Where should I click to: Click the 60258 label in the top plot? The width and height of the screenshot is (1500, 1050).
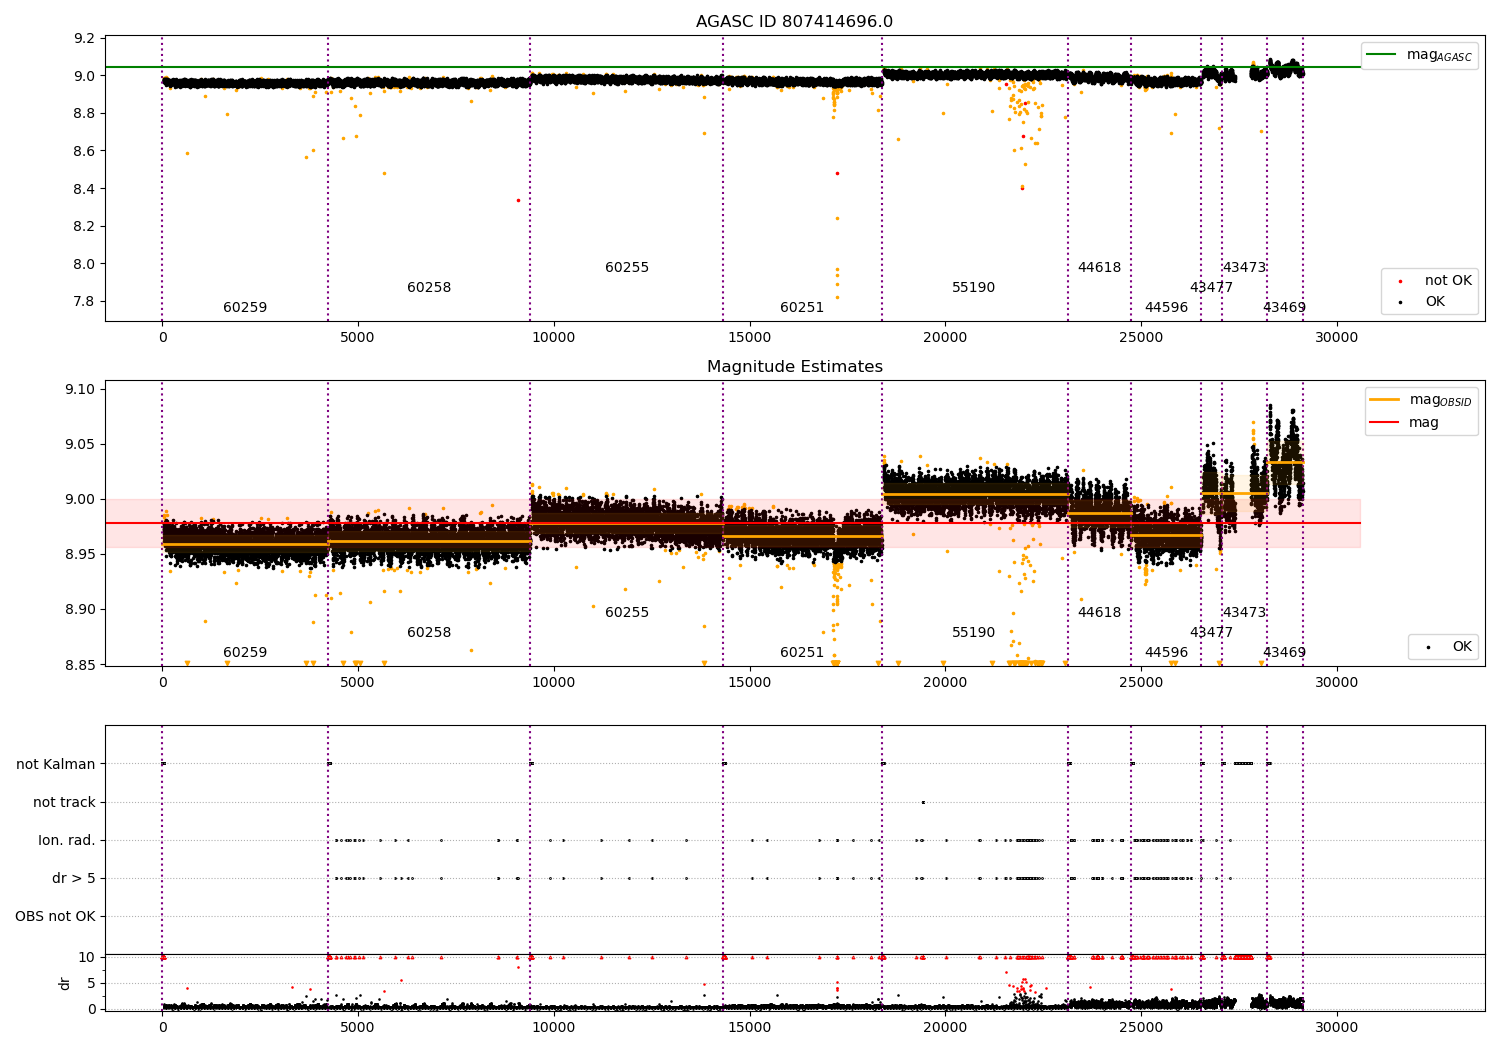pos(429,288)
